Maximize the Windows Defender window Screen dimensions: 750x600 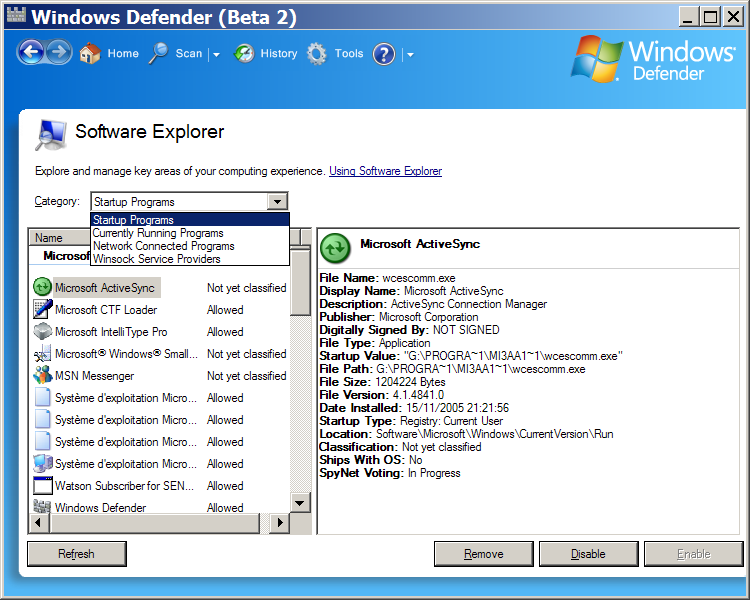tap(711, 17)
